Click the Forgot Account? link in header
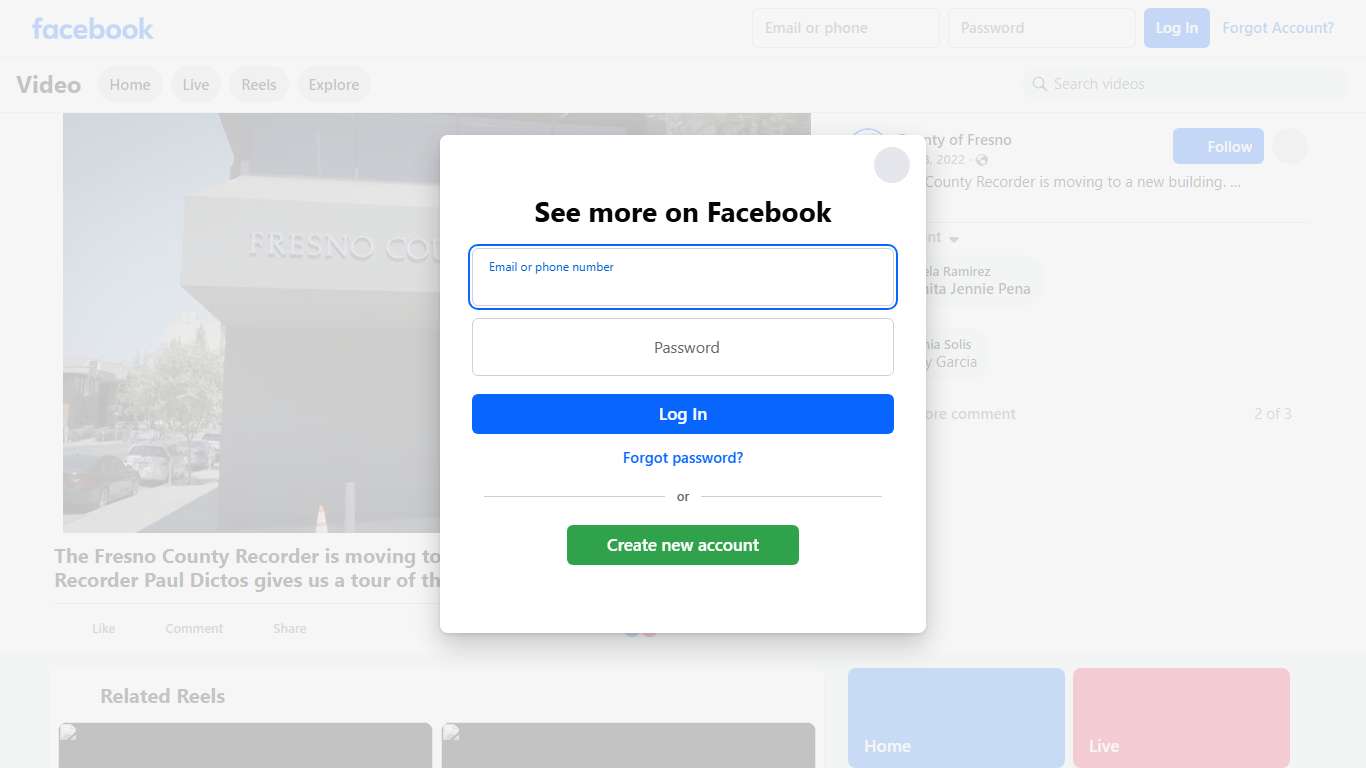1366x768 pixels. pyautogui.click(x=1278, y=28)
